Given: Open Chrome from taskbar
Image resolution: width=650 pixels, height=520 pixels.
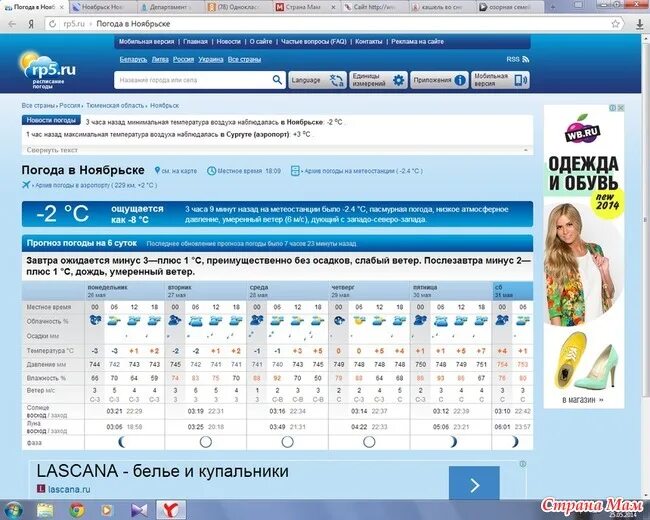Looking at the screenshot, I should (x=77, y=510).
